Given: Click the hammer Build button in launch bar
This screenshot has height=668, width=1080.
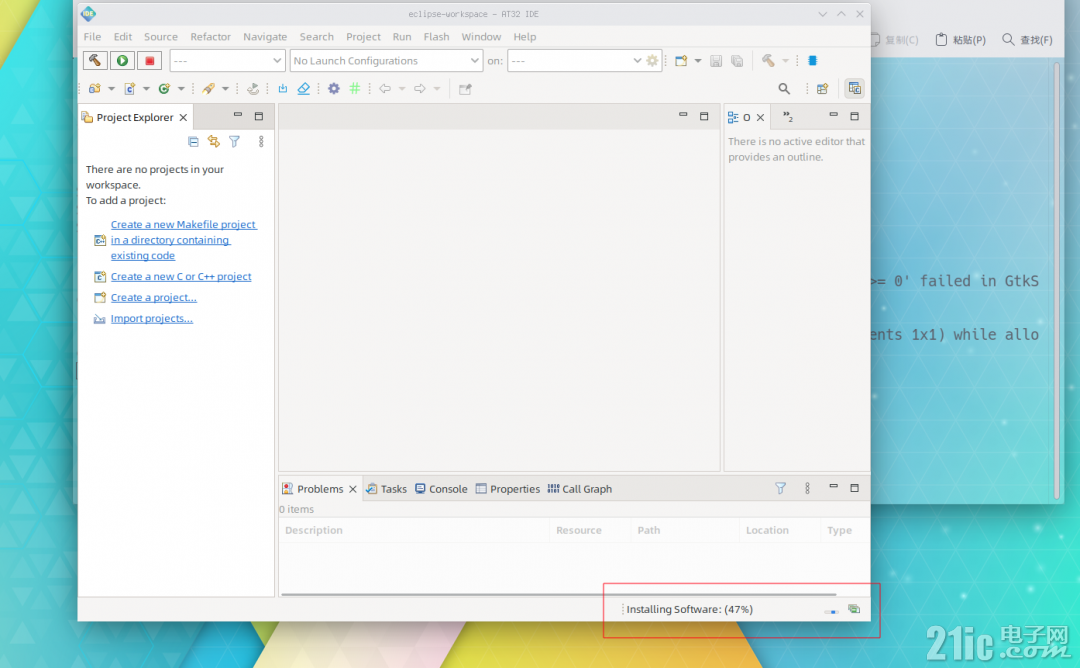Looking at the screenshot, I should 95,61.
